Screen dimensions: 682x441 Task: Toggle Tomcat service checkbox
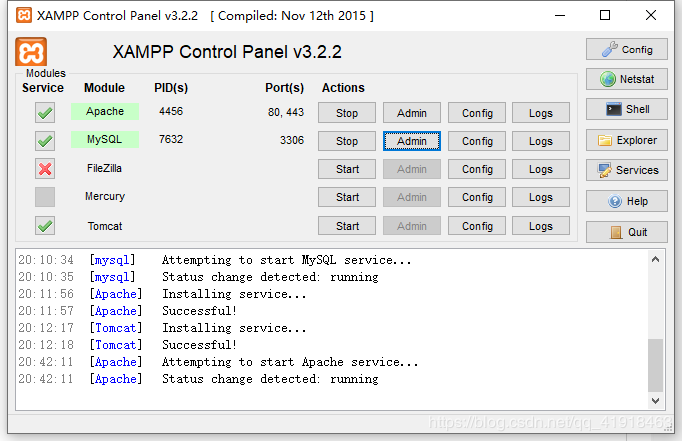click(45, 226)
